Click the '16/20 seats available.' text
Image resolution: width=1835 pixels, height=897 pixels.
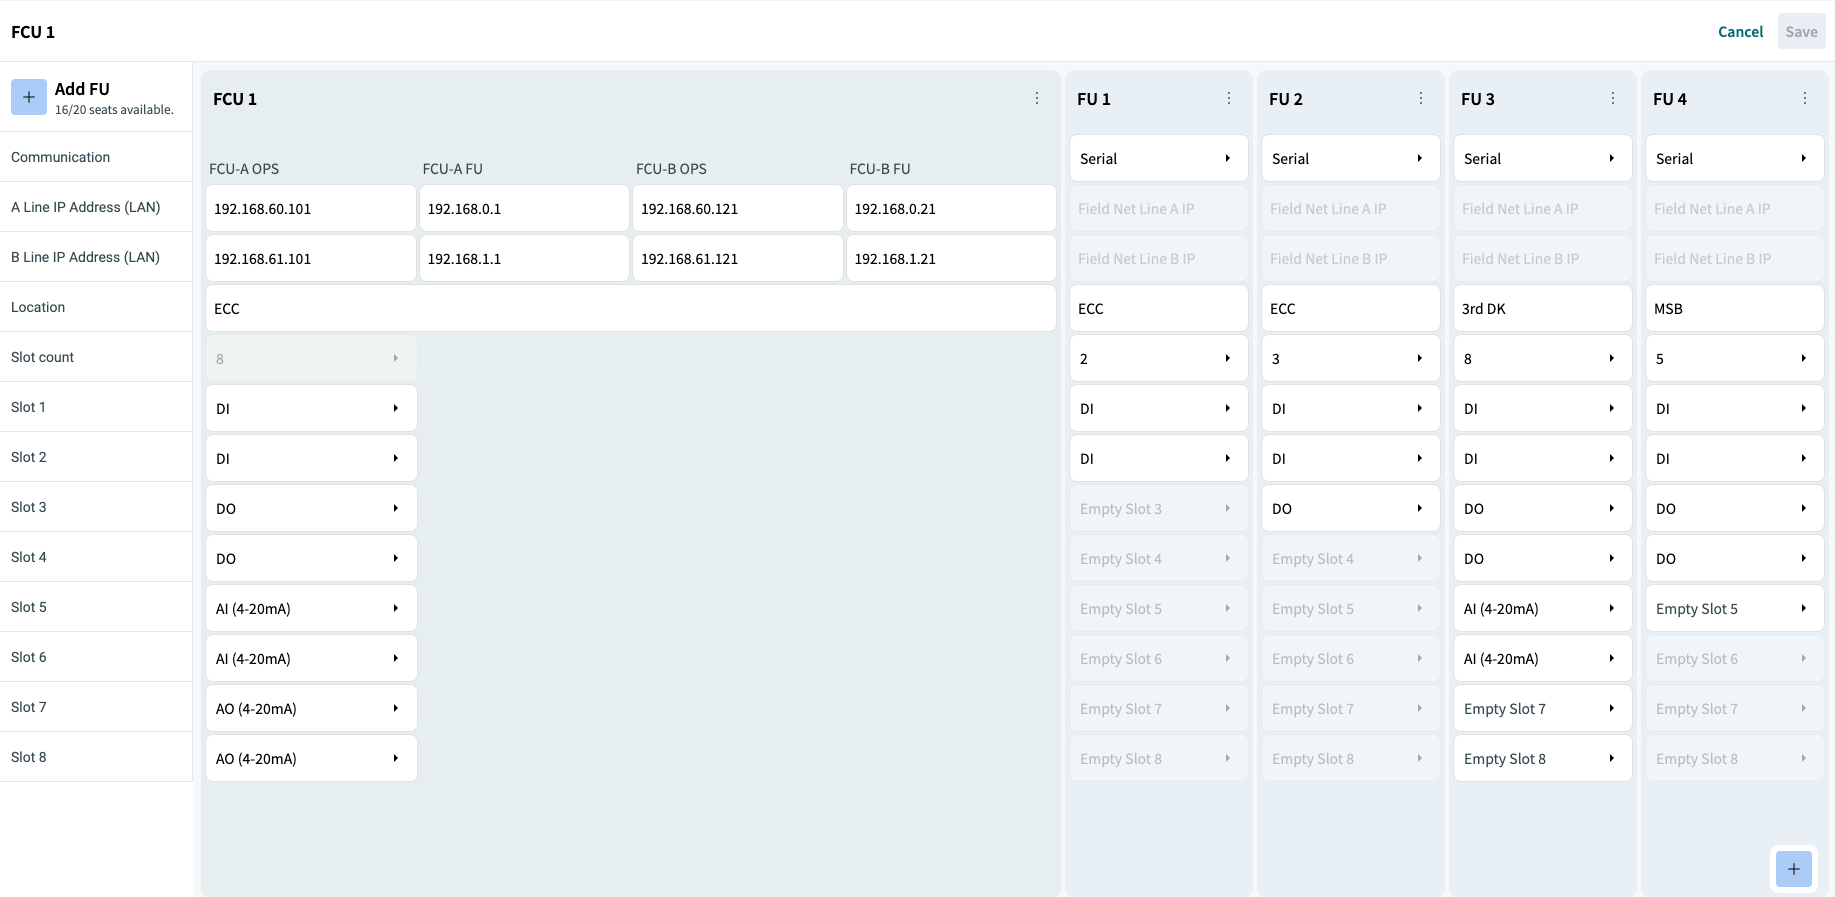114,110
